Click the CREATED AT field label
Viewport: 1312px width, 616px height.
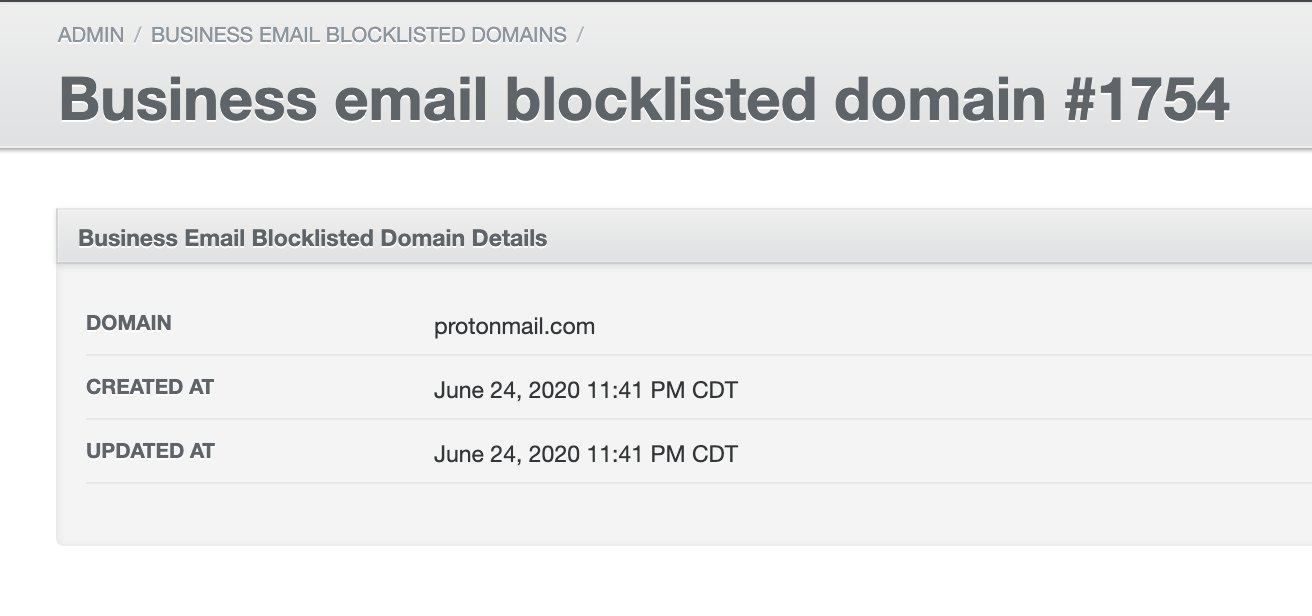(150, 387)
